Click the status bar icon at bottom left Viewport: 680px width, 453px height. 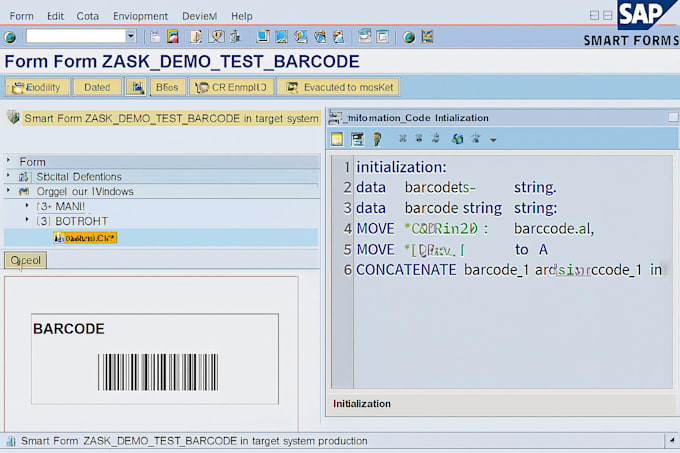11,441
